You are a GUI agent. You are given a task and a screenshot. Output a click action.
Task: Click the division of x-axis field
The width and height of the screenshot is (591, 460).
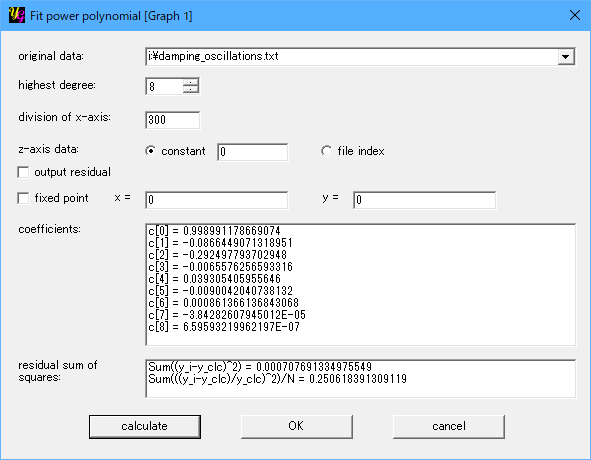pyautogui.click(x=173, y=120)
